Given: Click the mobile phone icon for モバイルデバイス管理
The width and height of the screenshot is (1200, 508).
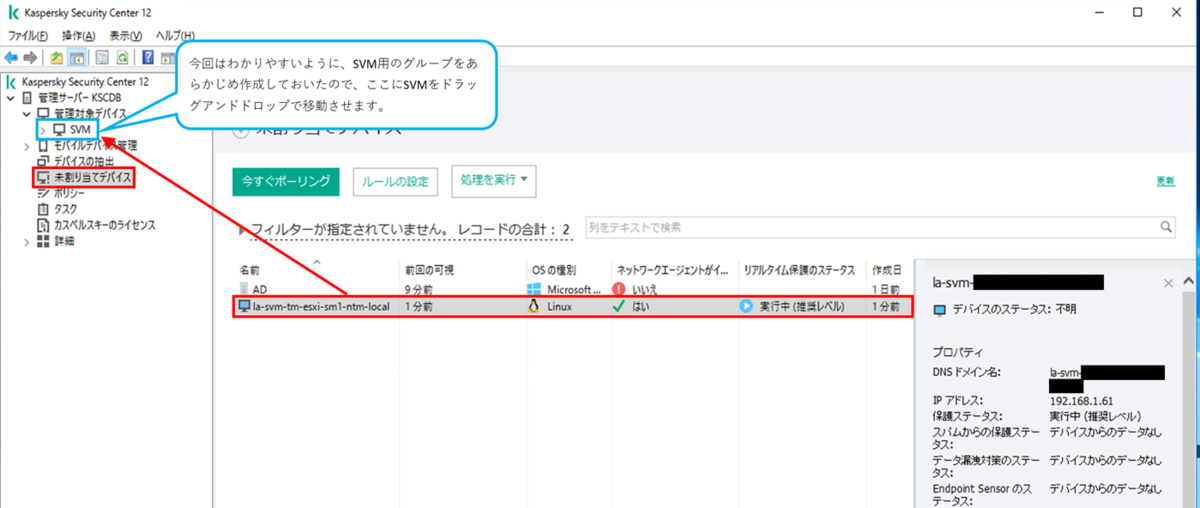Looking at the screenshot, I should [43, 146].
